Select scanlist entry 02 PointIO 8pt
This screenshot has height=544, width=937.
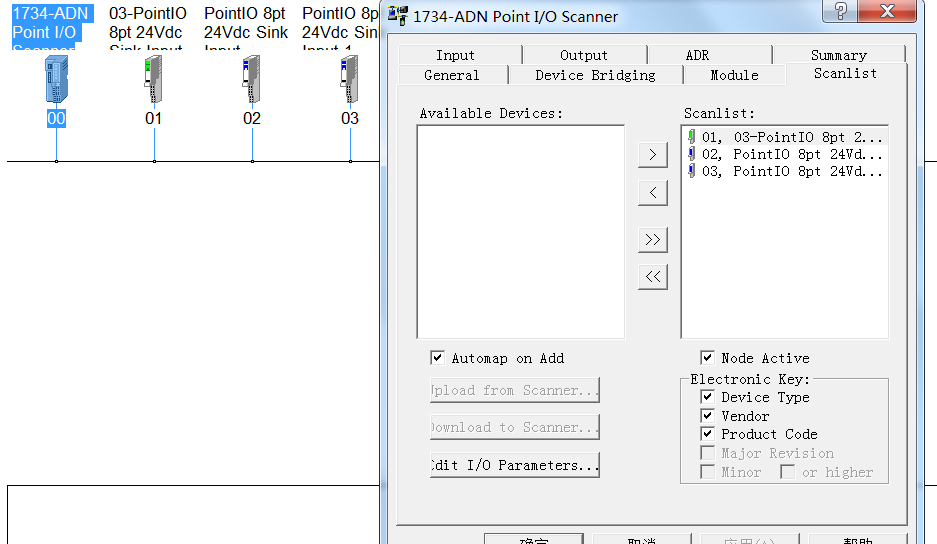[x=792, y=154]
